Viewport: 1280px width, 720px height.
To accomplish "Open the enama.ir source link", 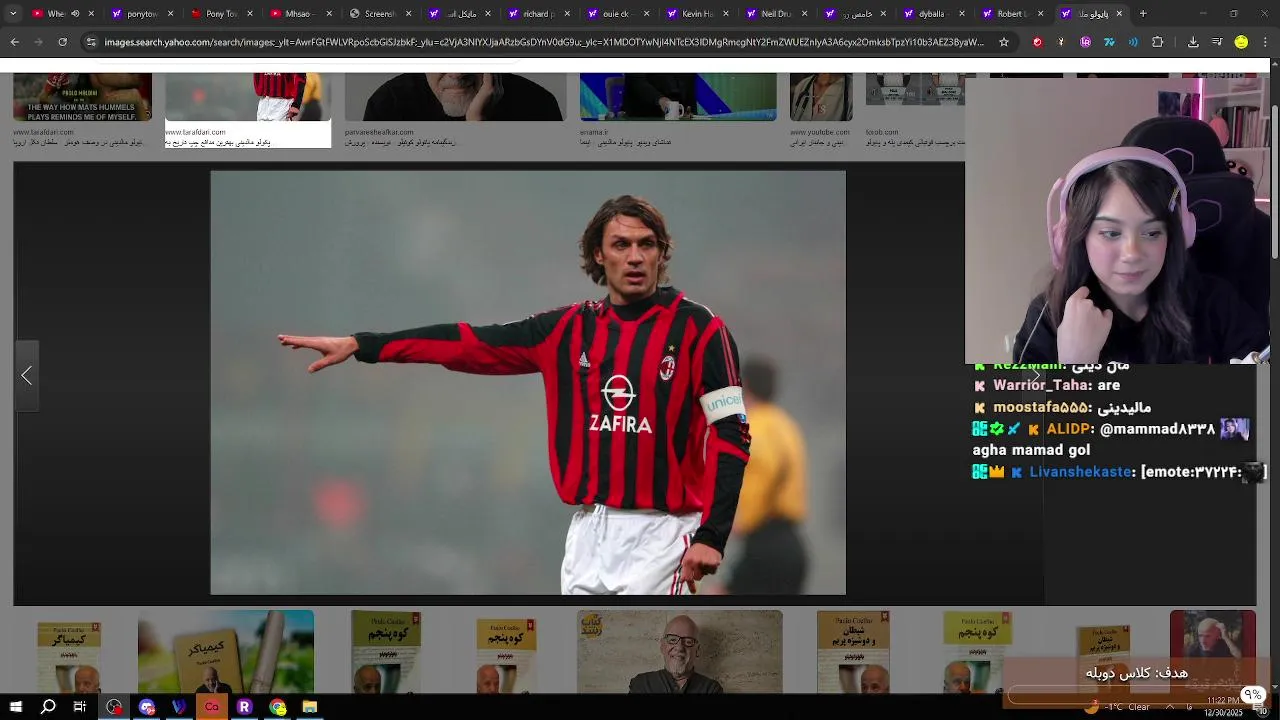I will pos(592,132).
